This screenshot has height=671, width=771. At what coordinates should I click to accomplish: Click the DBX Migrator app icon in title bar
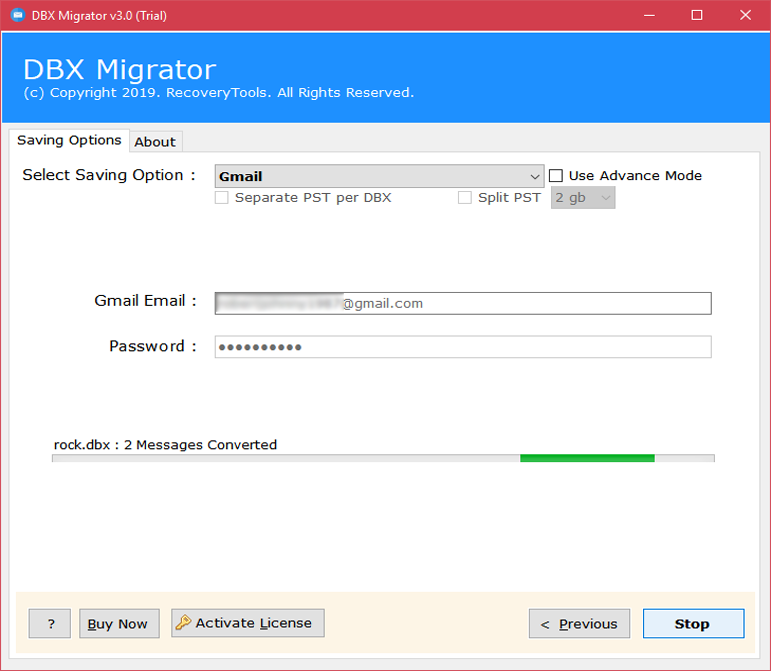coord(18,15)
